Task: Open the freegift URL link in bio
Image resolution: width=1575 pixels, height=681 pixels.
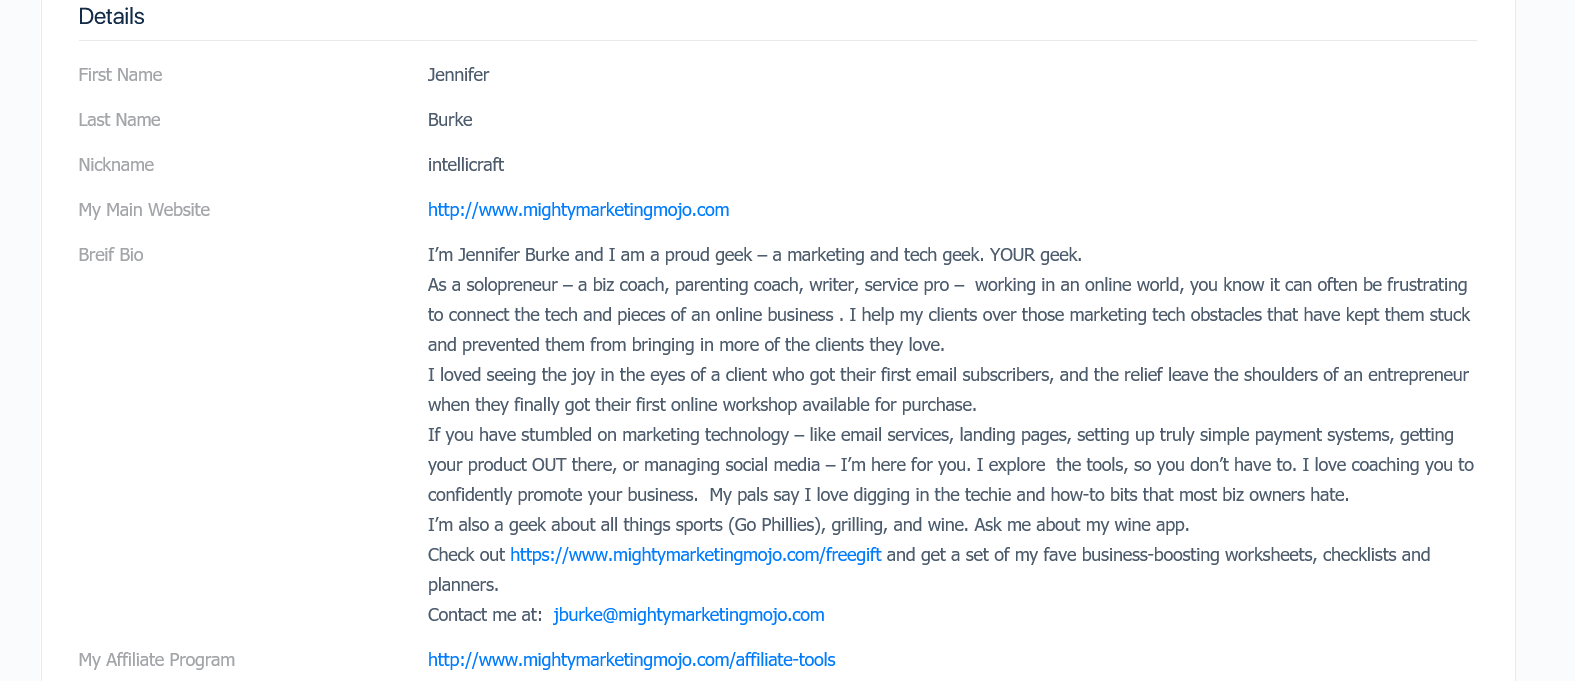Action: pyautogui.click(x=695, y=555)
